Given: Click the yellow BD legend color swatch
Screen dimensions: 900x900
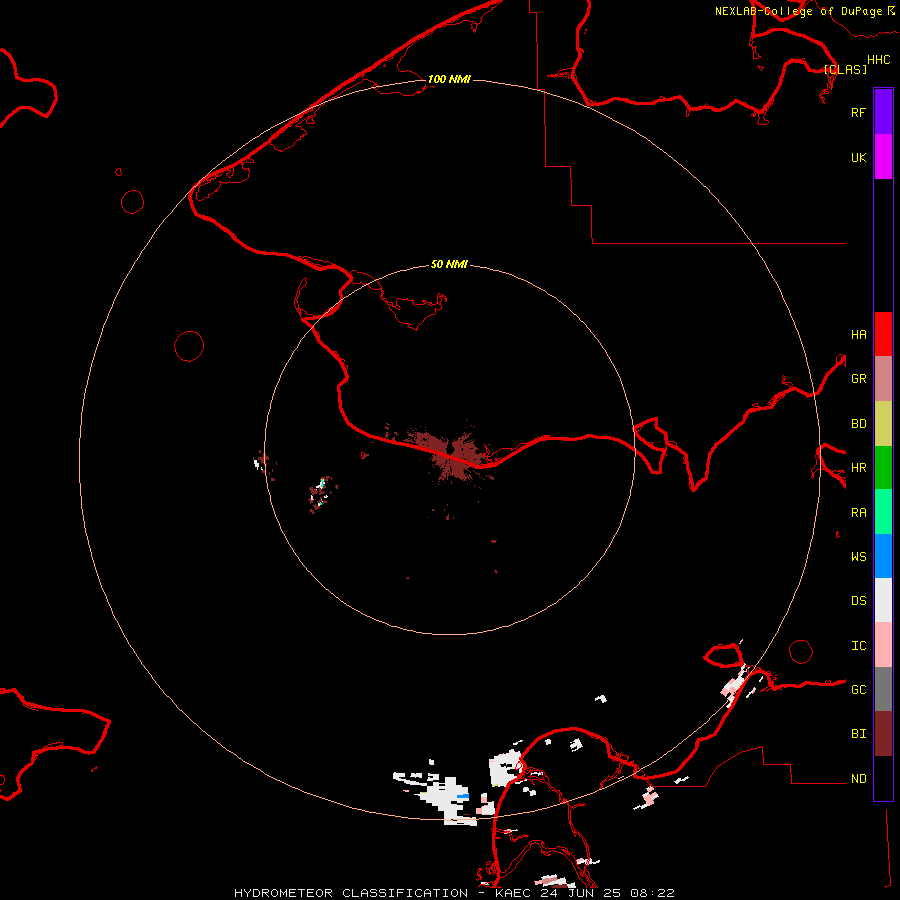Looking at the screenshot, I should pyautogui.click(x=883, y=424).
